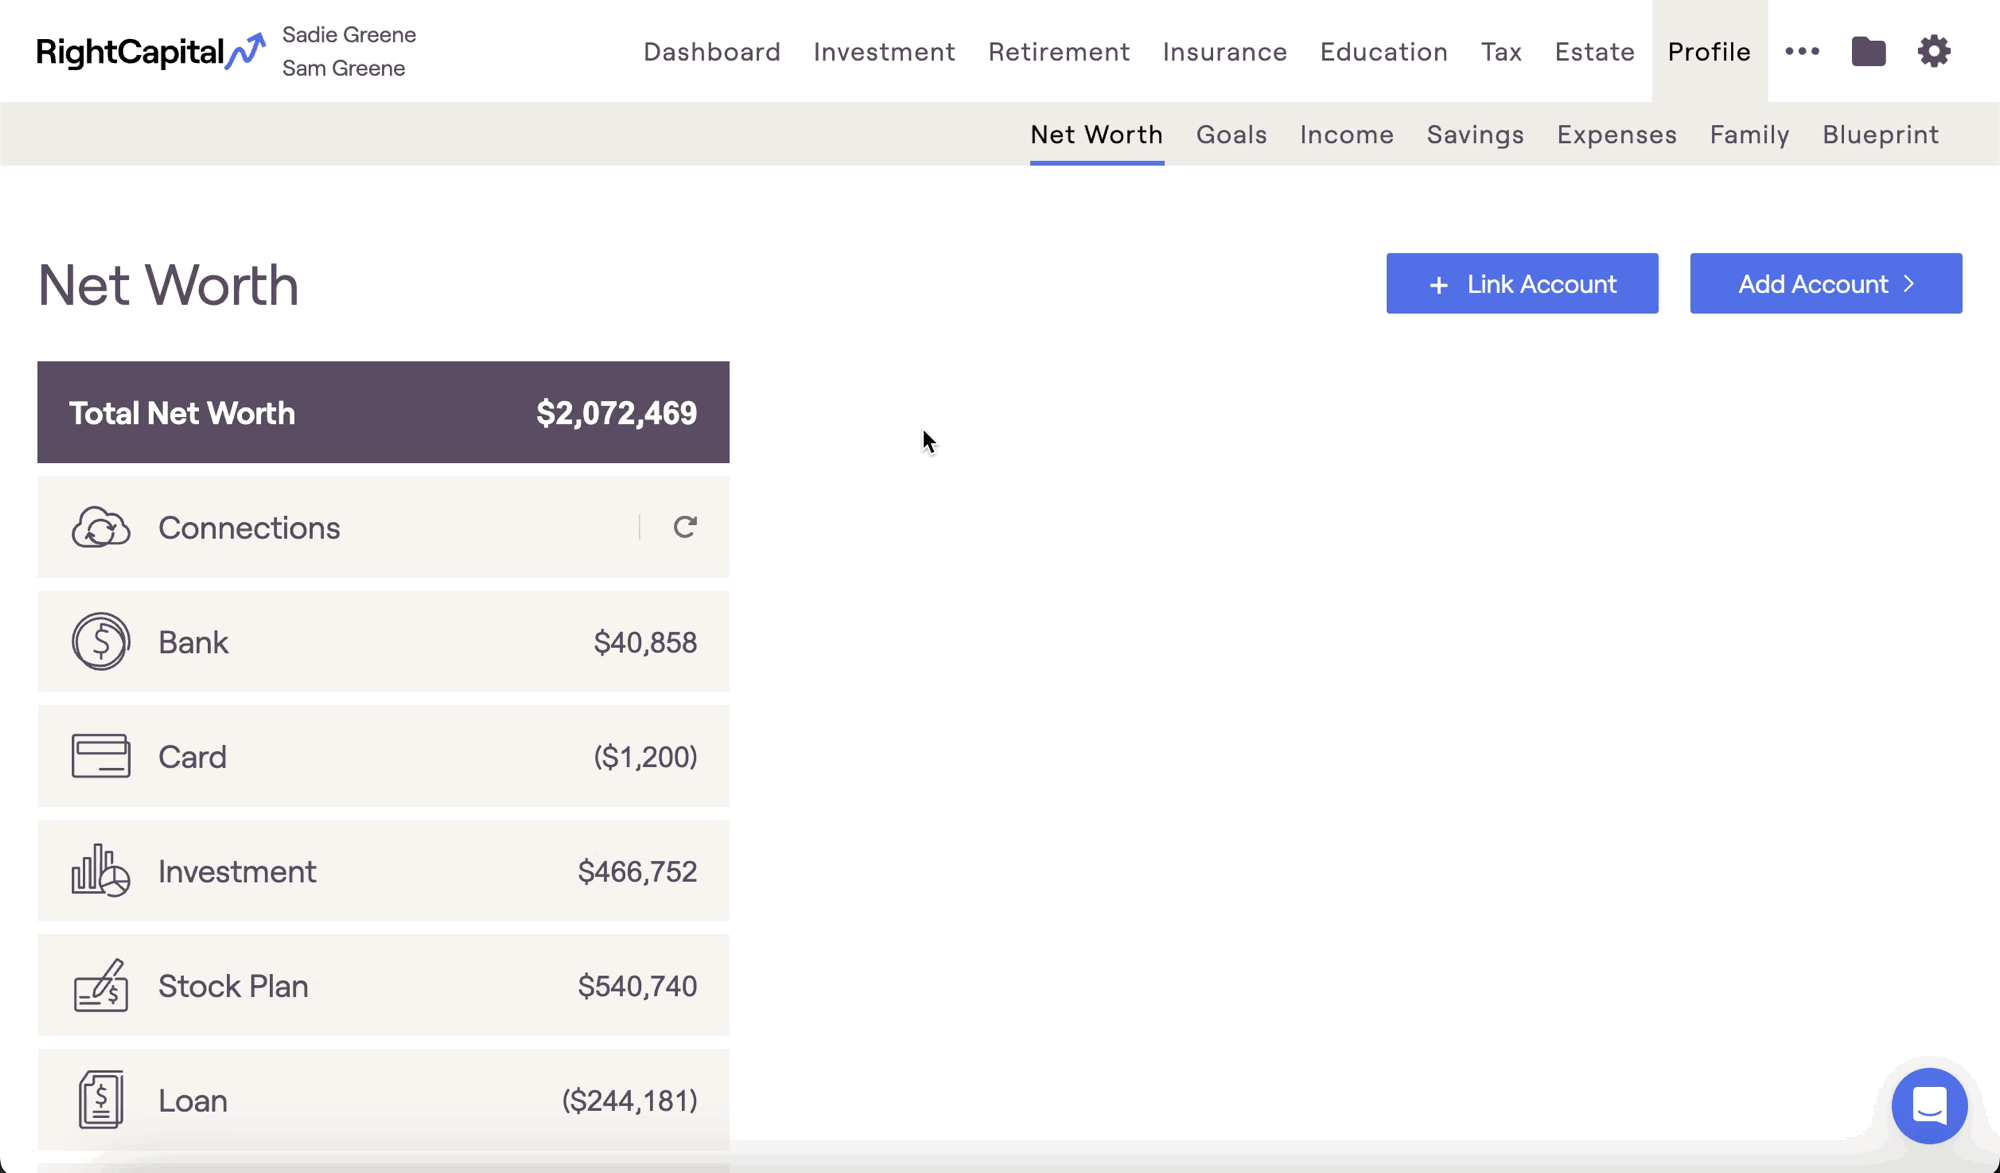
Task: Expand the Loan accounts row
Action: [383, 1100]
